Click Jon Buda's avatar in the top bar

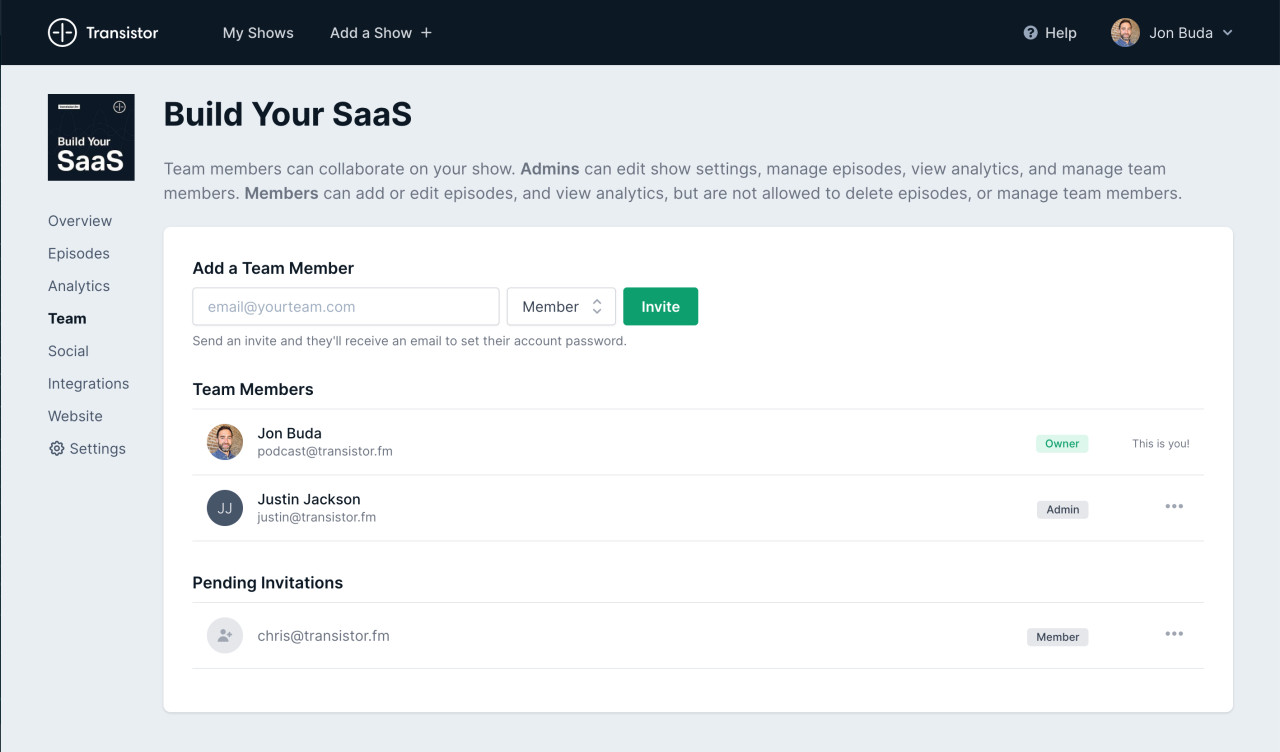click(x=1124, y=32)
